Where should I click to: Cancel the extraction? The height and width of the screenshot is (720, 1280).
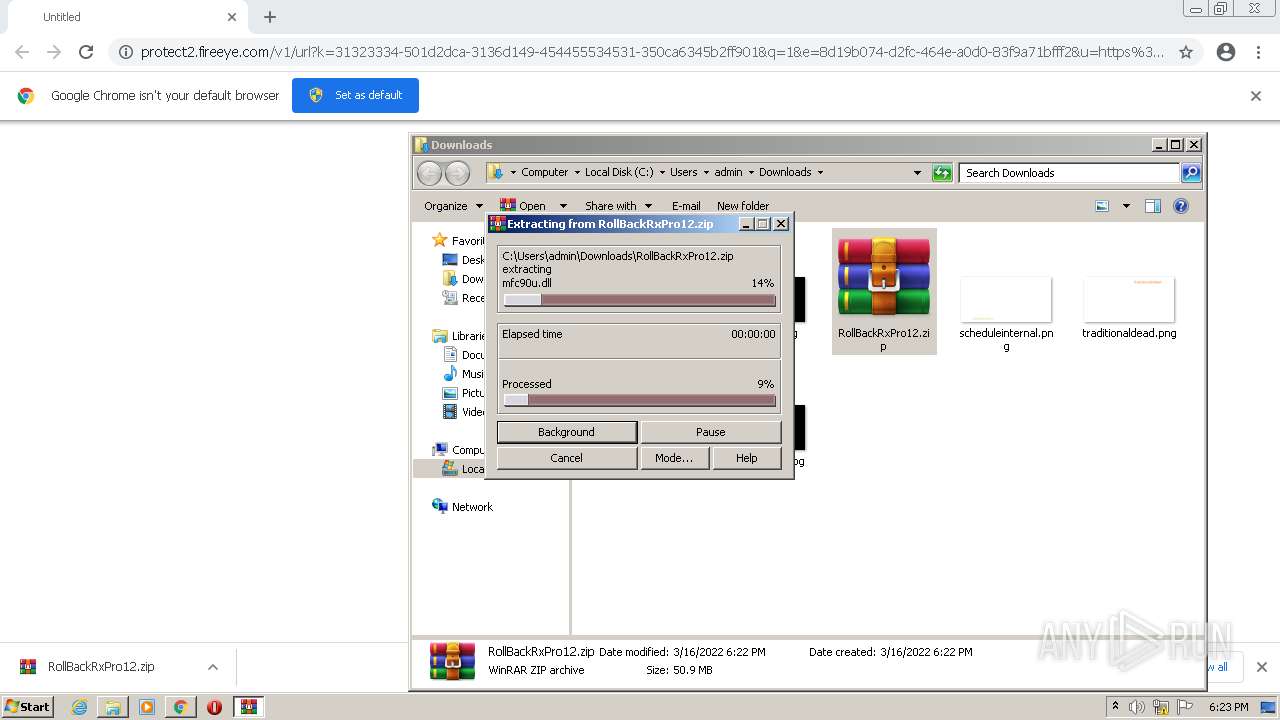(x=566, y=458)
